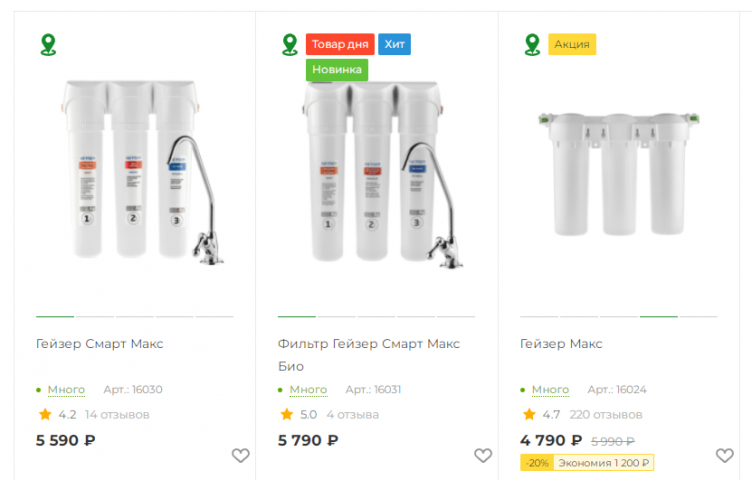Image resolution: width=752 pixels, height=480 pixels.
Task: Open Фильтр Гейзер Смарт Макс Био title link
Action: [x=368, y=344]
